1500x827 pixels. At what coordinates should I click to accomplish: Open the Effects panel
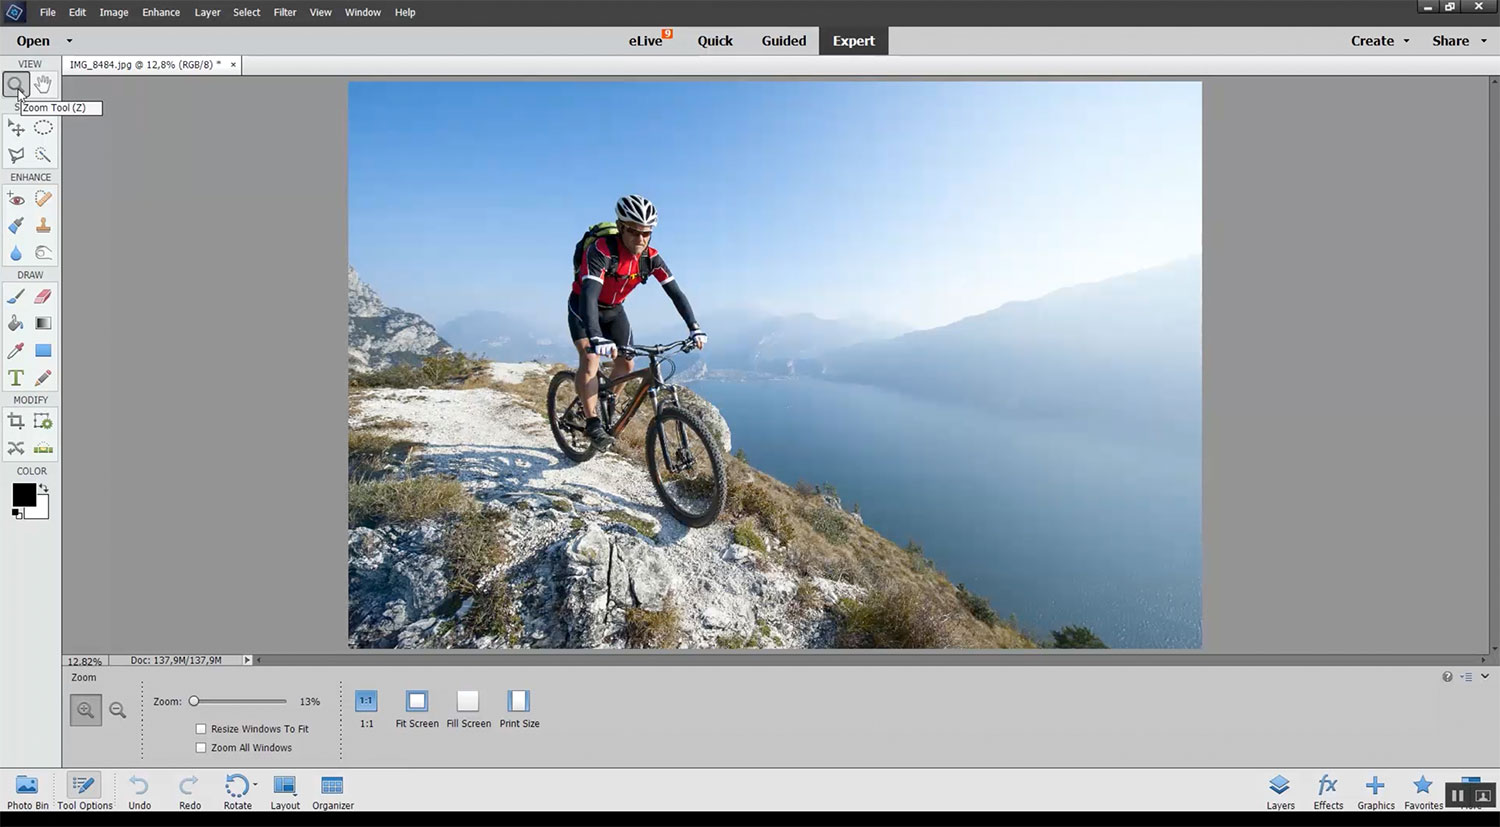pos(1328,791)
